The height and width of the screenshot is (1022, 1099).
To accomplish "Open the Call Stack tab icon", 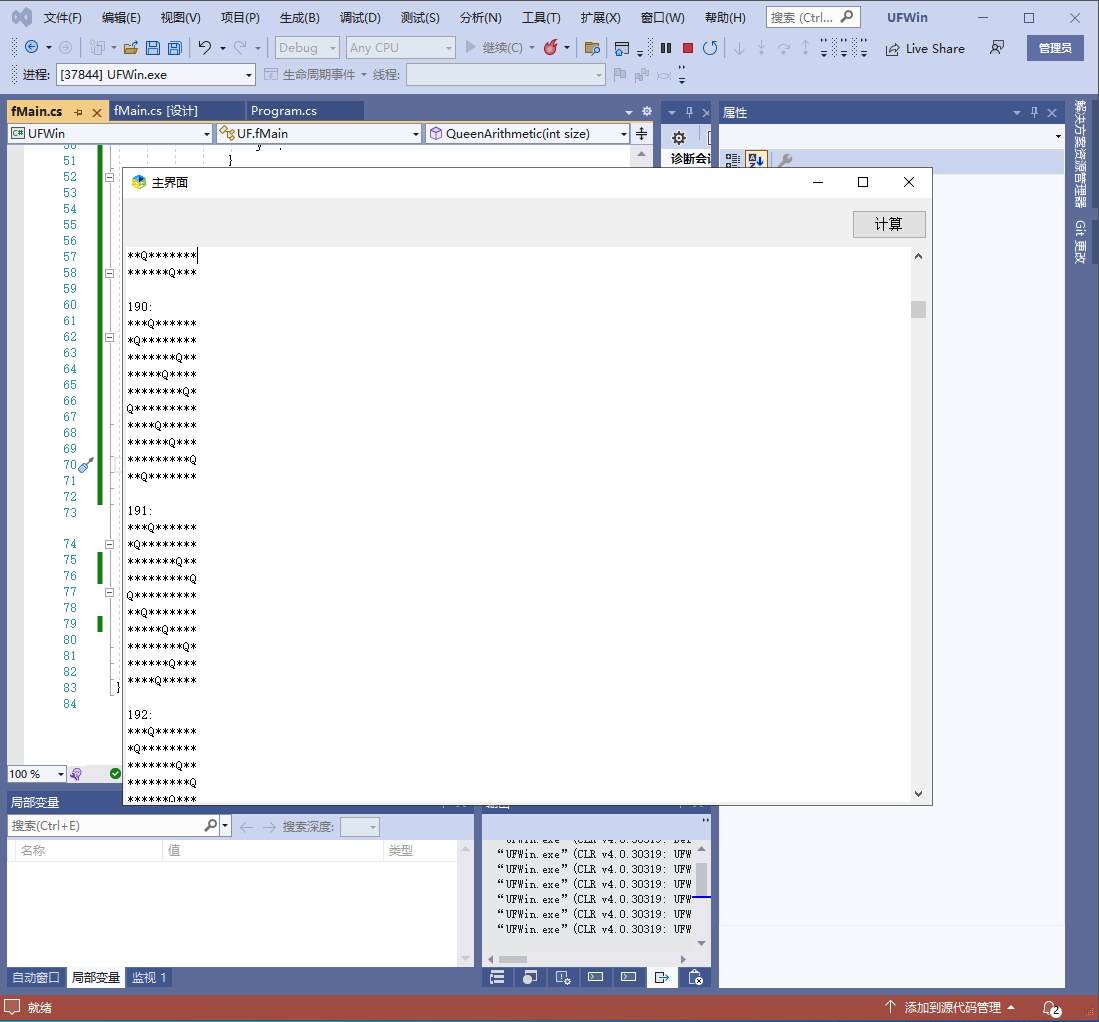I will pos(497,977).
